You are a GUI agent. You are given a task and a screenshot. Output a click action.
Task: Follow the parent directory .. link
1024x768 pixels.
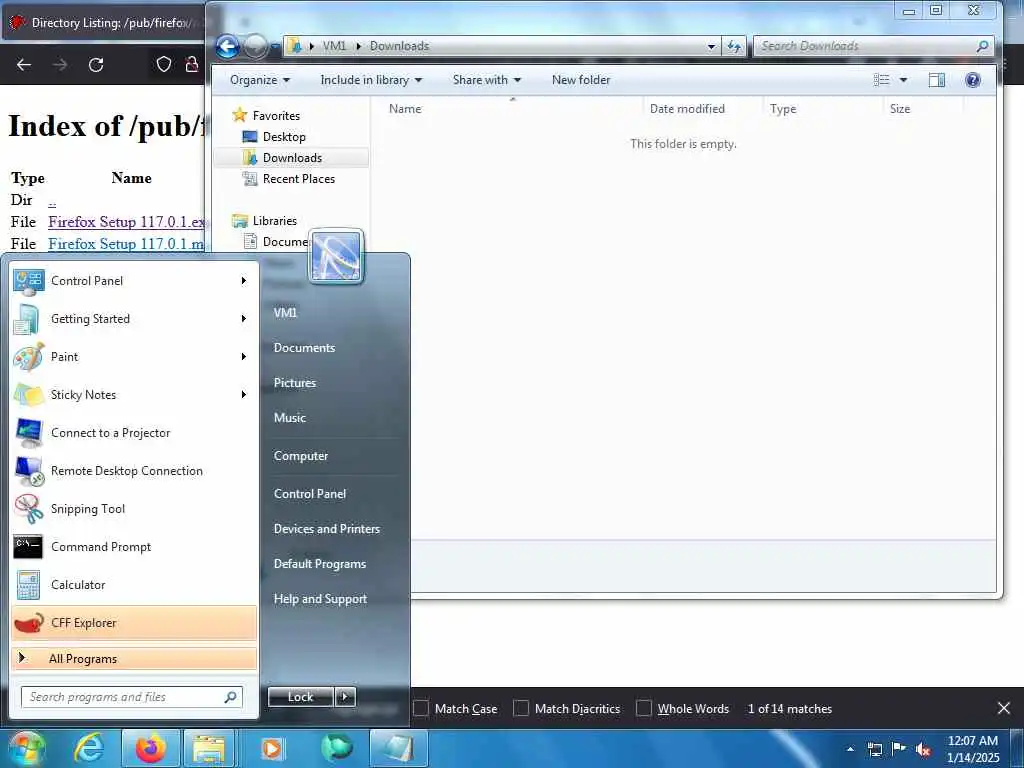point(52,201)
